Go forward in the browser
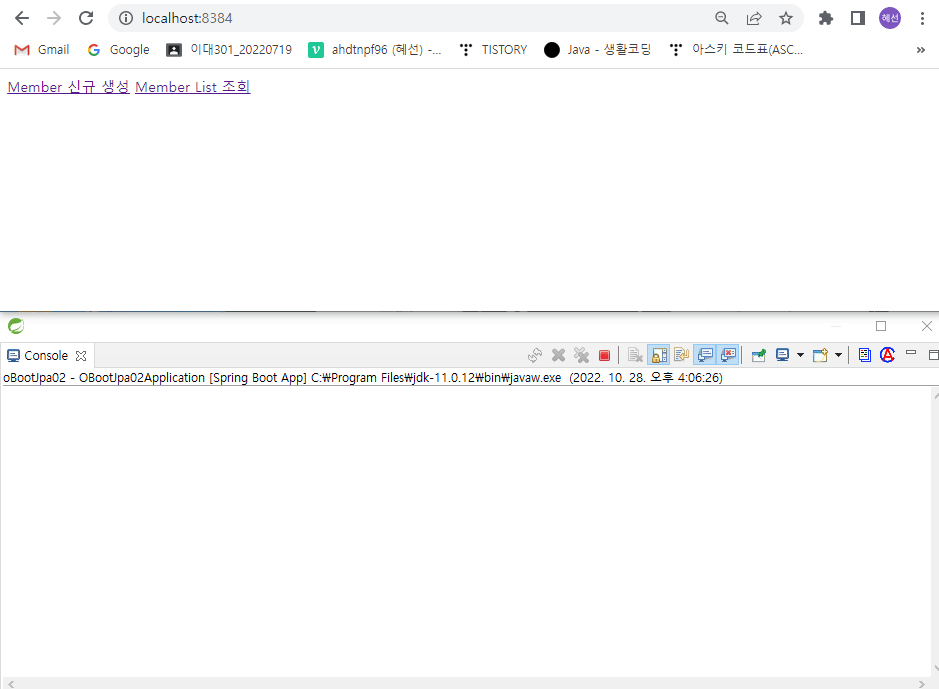Image resolution: width=939 pixels, height=689 pixels. coord(54,18)
